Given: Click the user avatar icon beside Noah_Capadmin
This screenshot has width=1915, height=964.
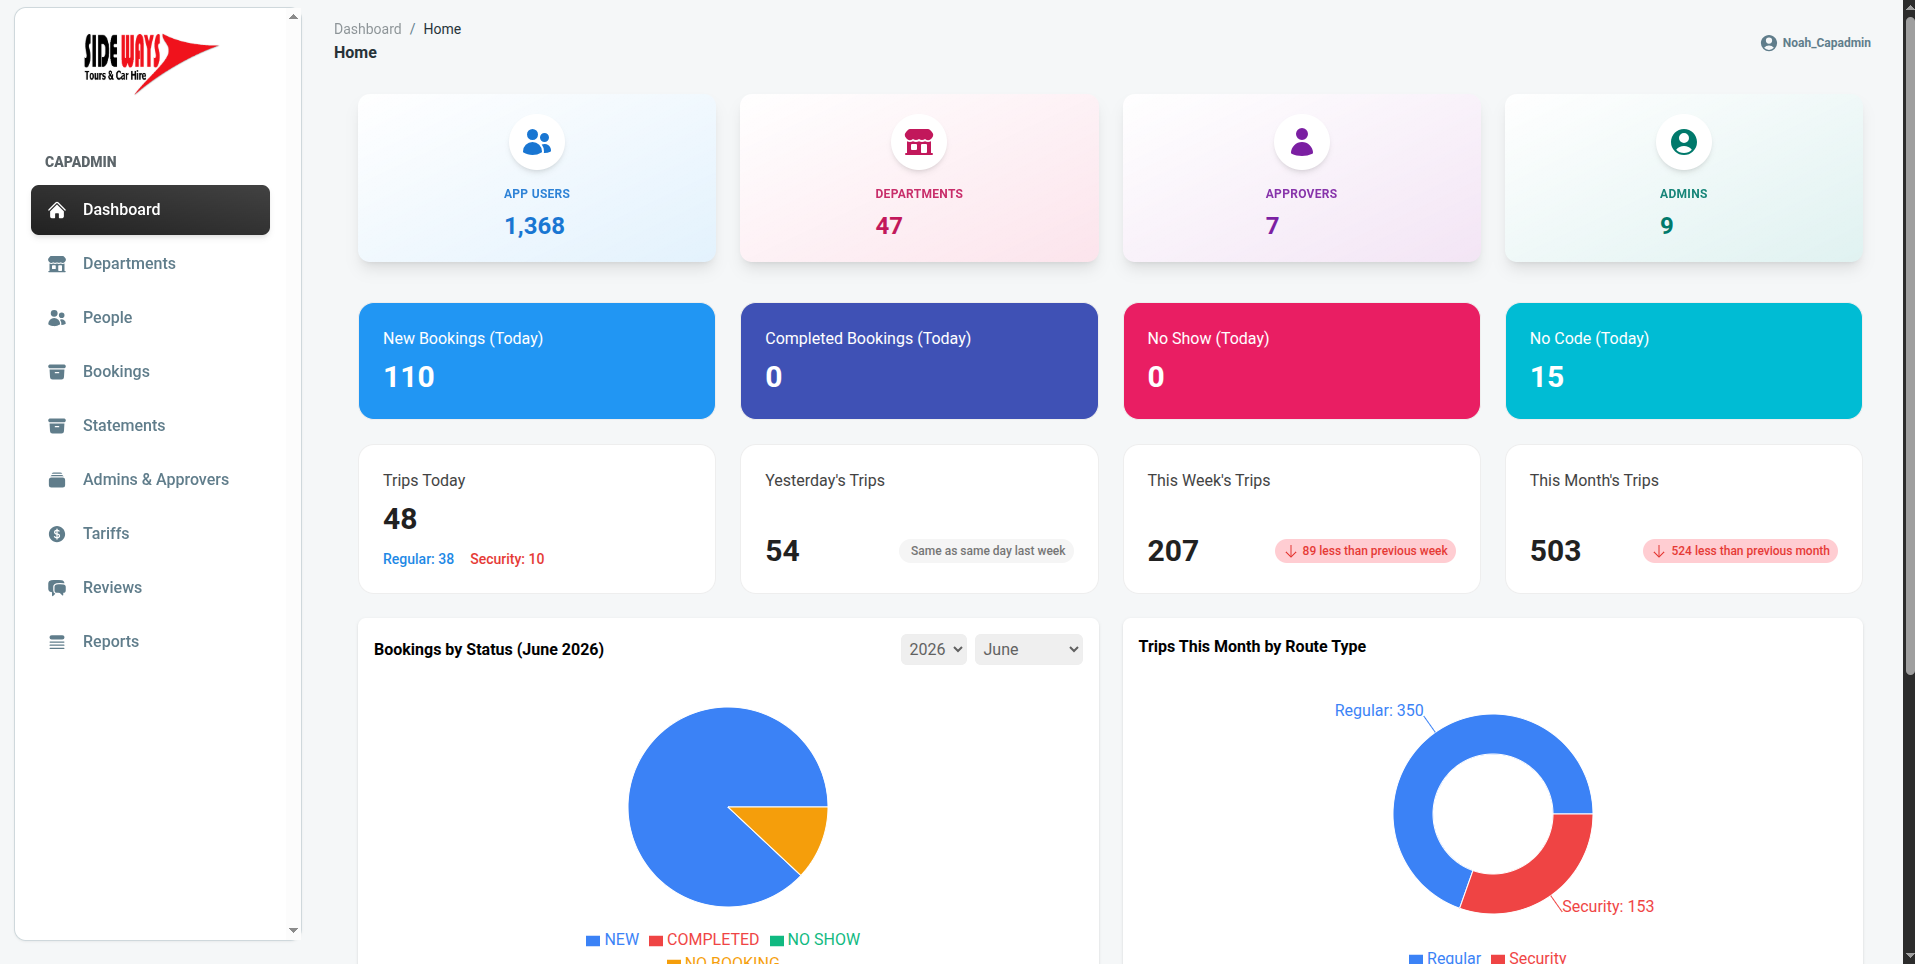Looking at the screenshot, I should (x=1768, y=43).
